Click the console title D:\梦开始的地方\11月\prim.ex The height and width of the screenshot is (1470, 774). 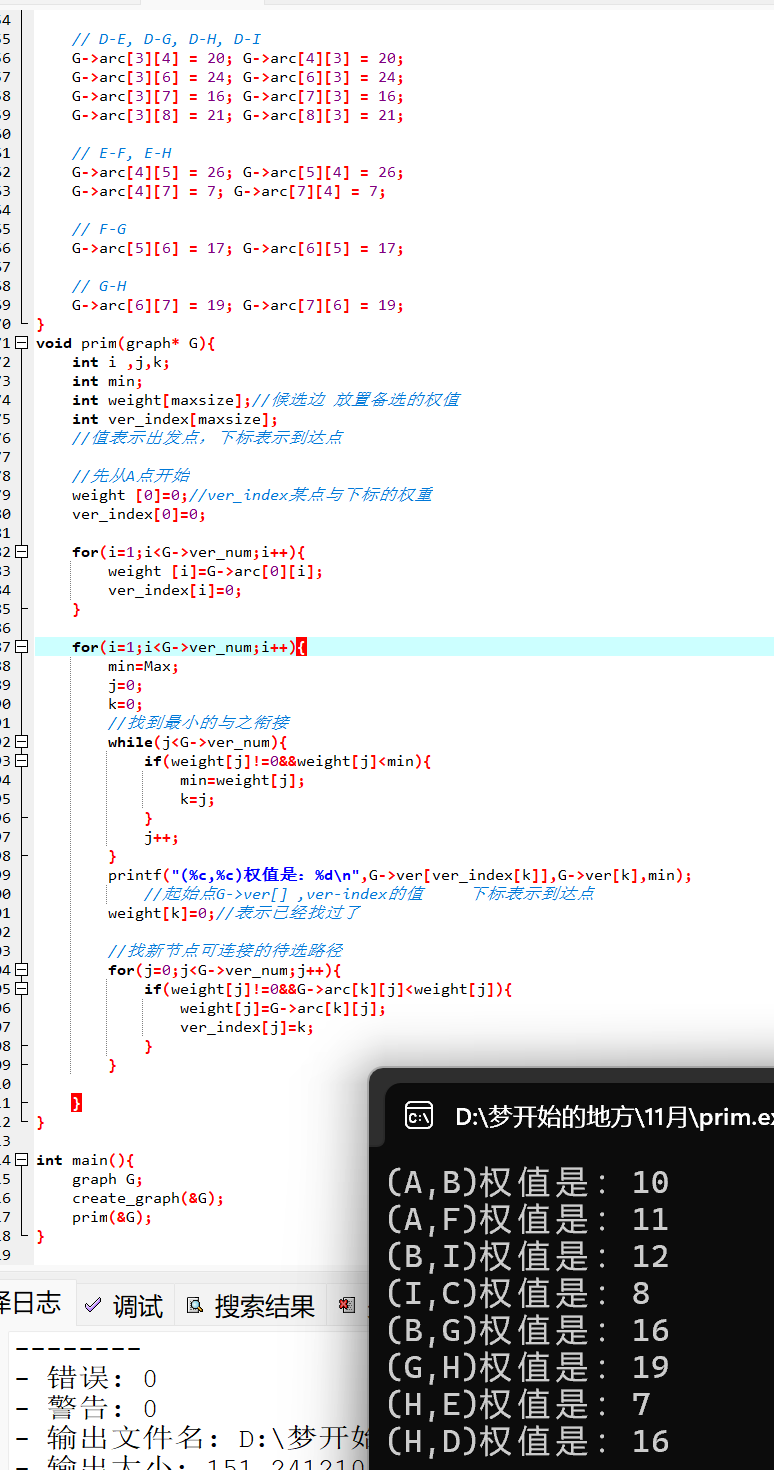pos(614,1117)
